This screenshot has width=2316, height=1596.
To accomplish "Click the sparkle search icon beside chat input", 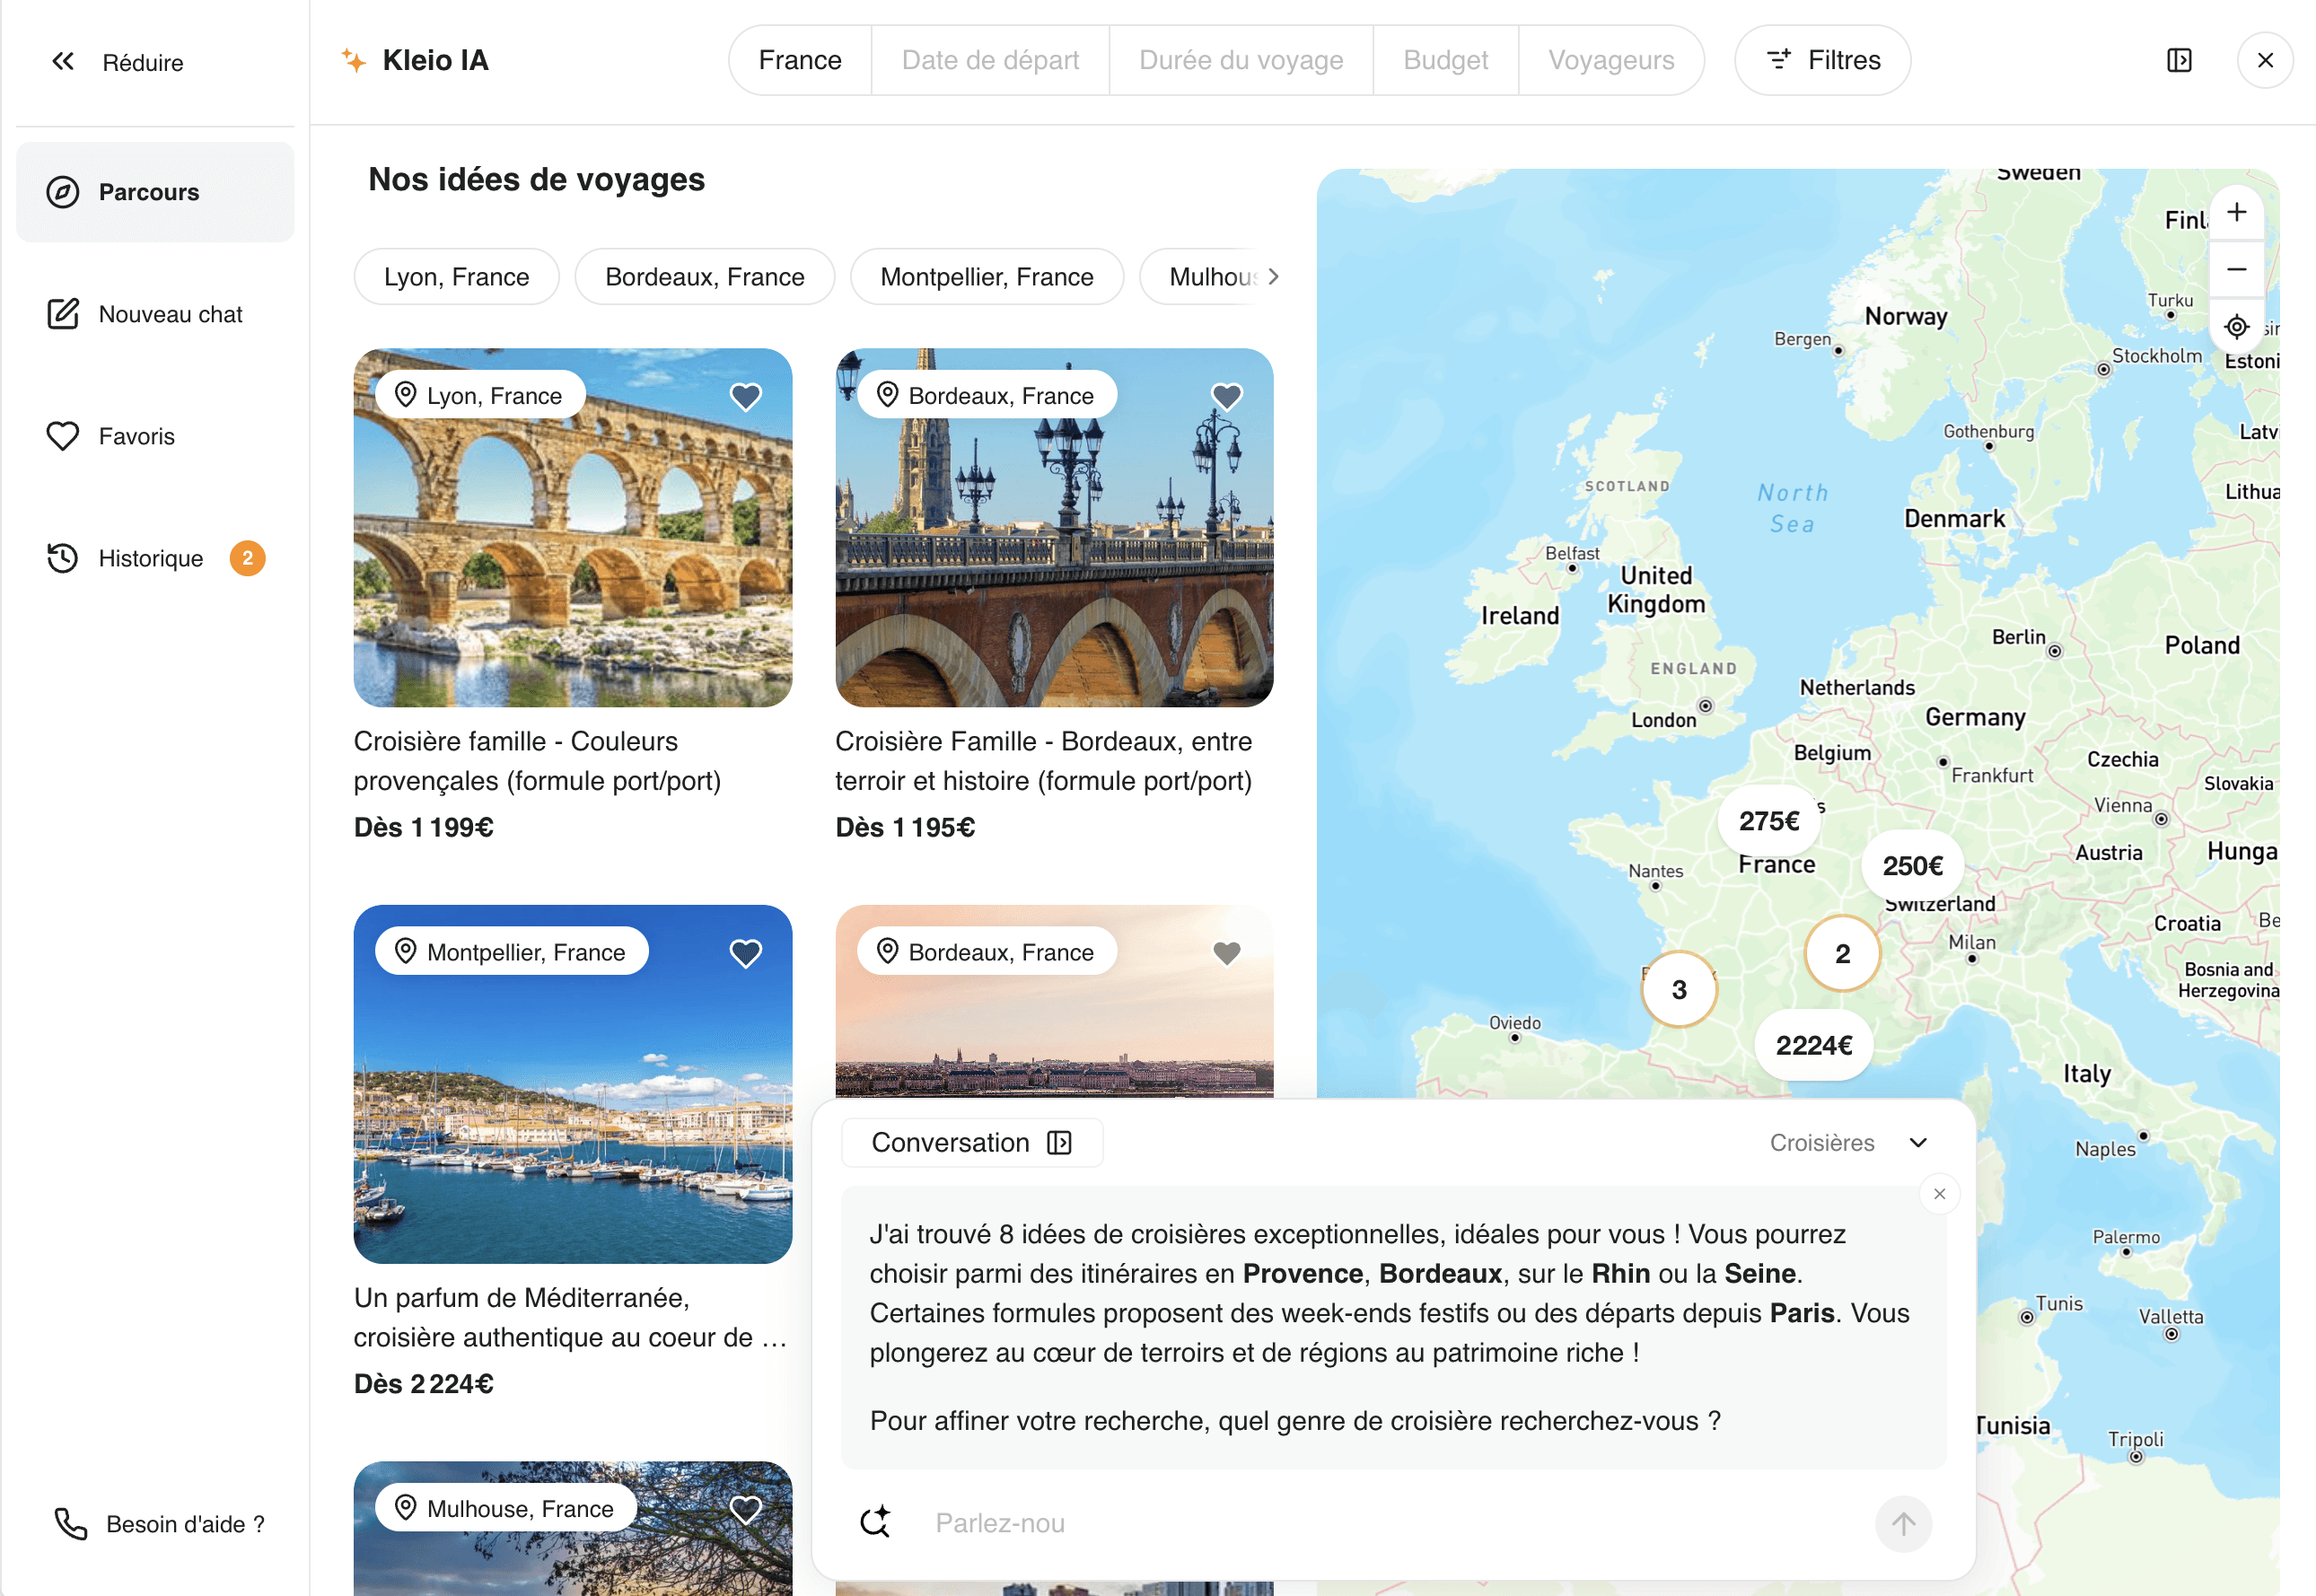I will tap(876, 1522).
